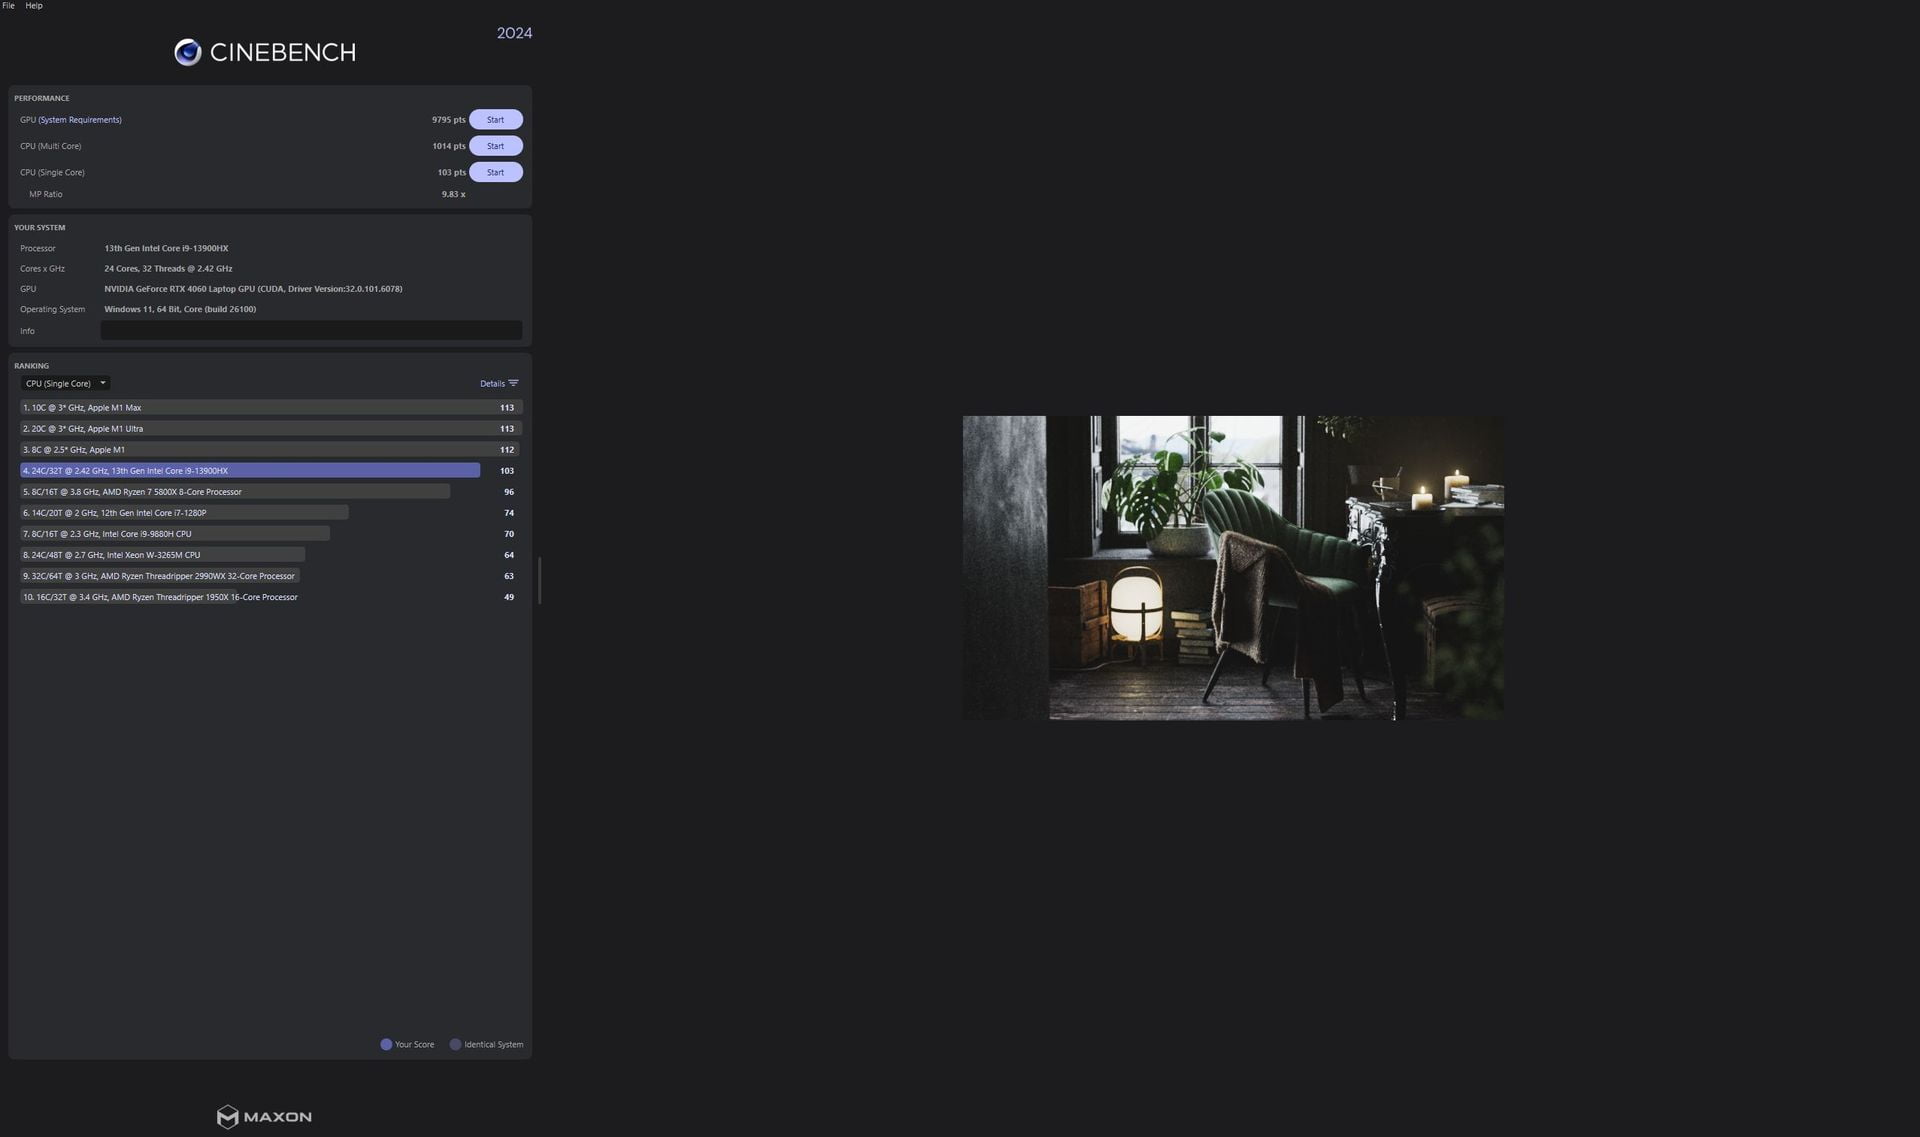Click the 24 Cores, 32 Threads value

[x=168, y=268]
